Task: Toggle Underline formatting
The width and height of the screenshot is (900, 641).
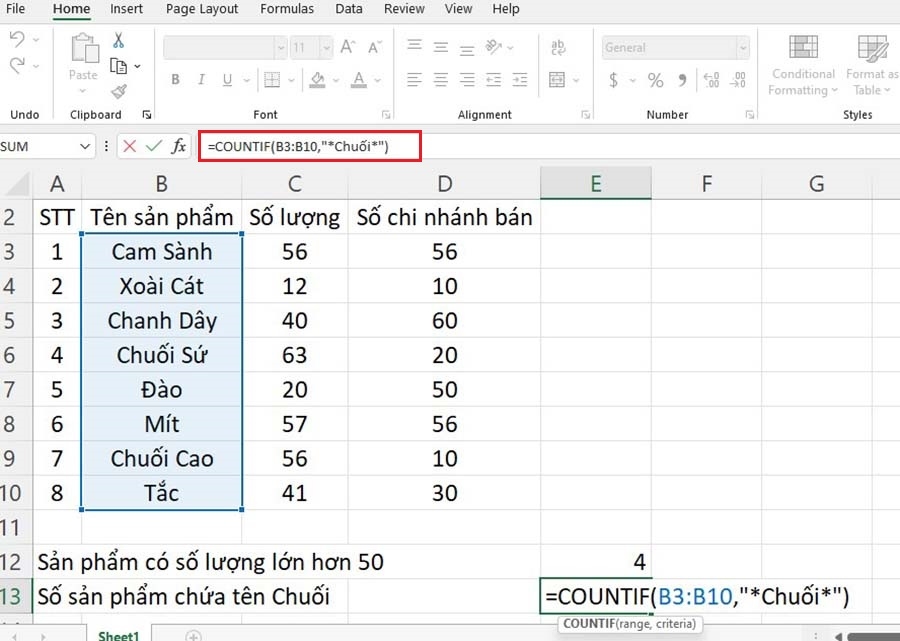Action: point(227,80)
